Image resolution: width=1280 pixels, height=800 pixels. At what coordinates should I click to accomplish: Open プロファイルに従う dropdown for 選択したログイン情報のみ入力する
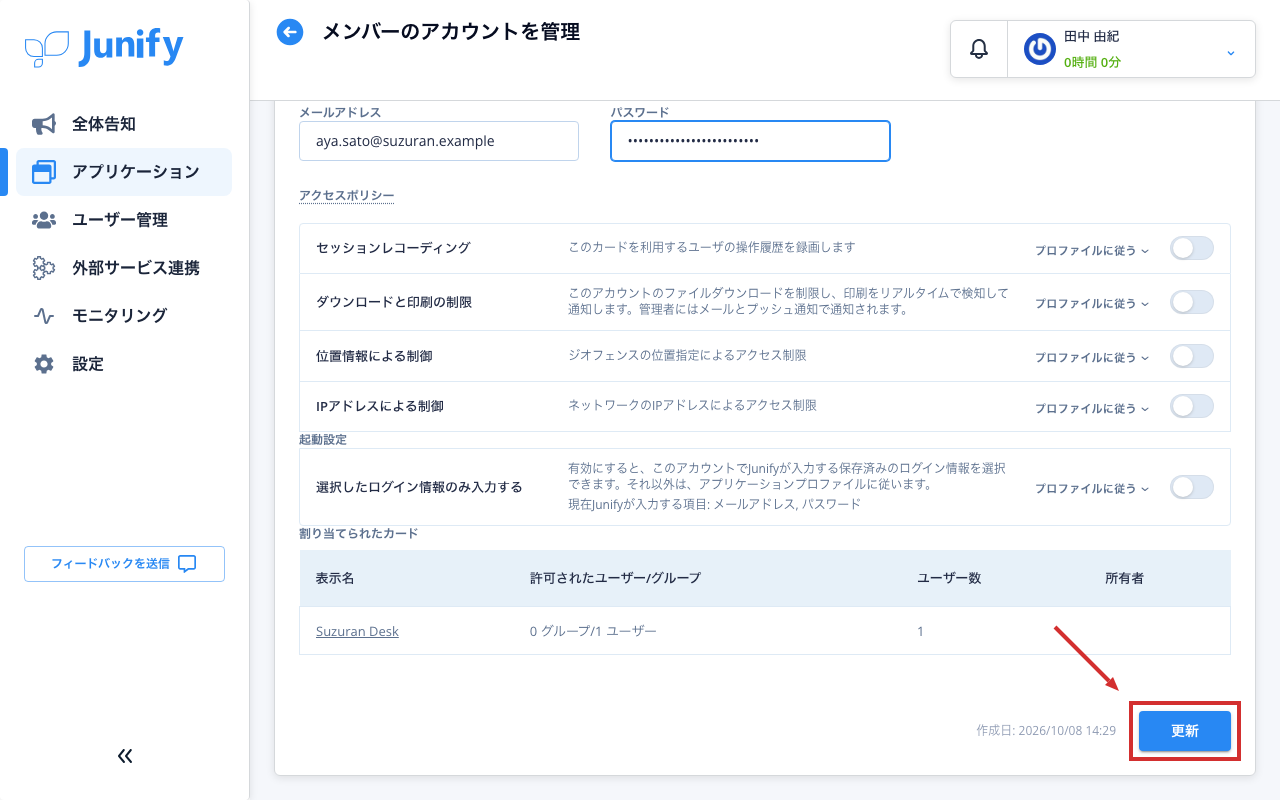(x=1092, y=488)
